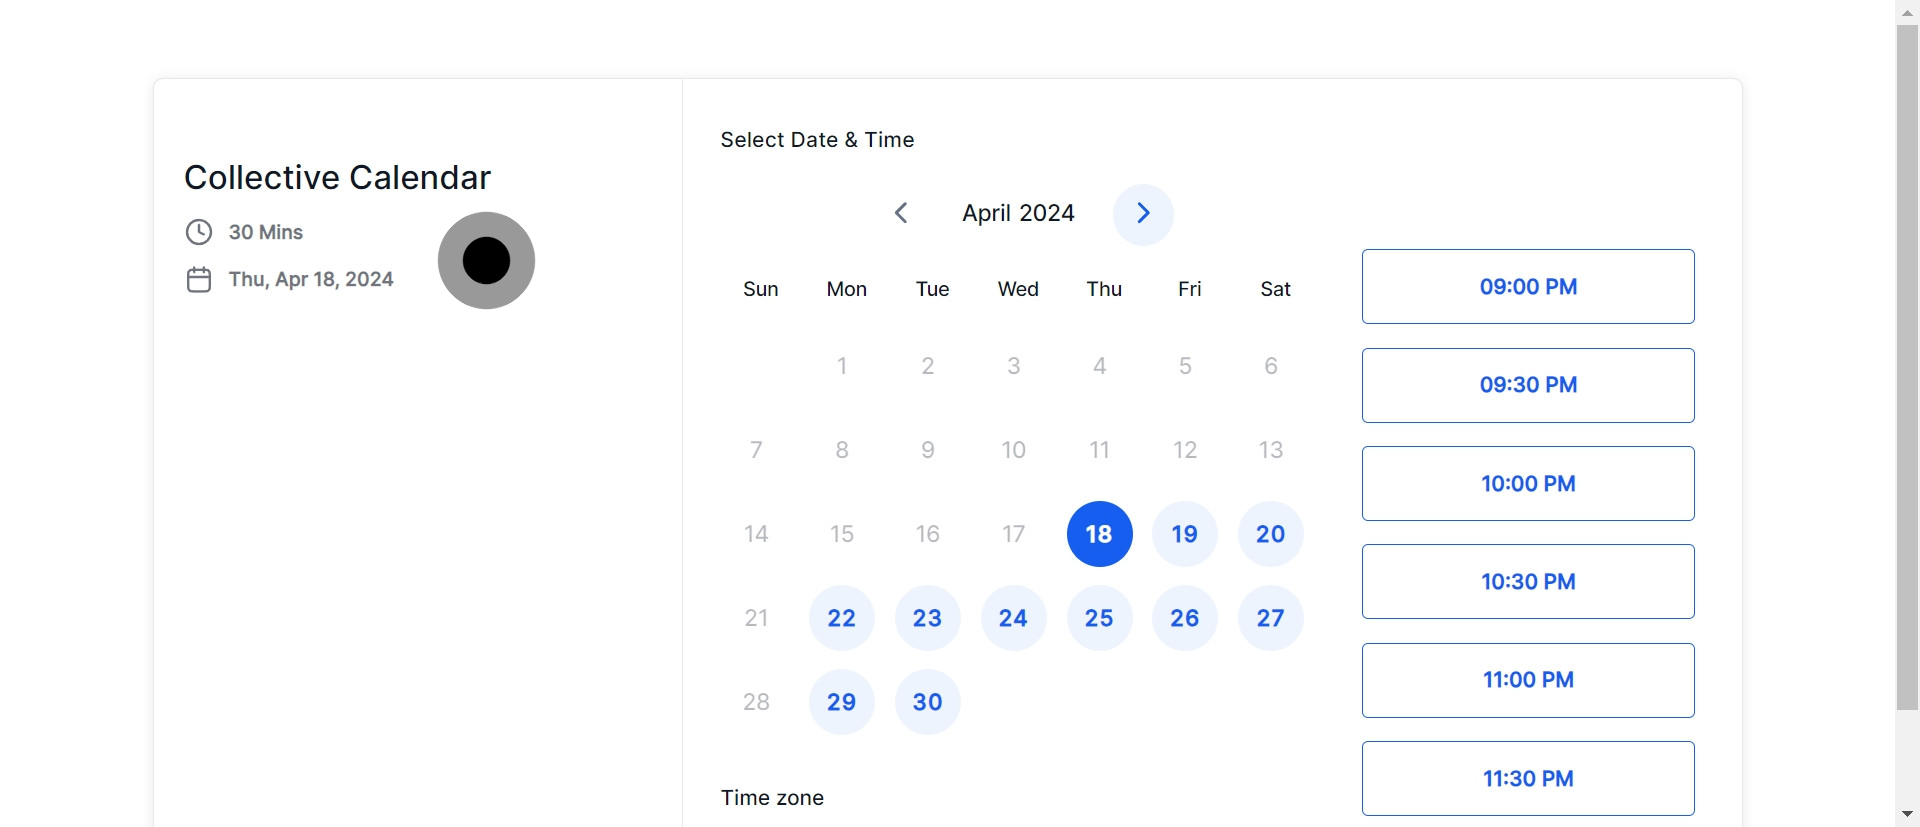Choose the 09:30 PM time slot

pyautogui.click(x=1528, y=385)
